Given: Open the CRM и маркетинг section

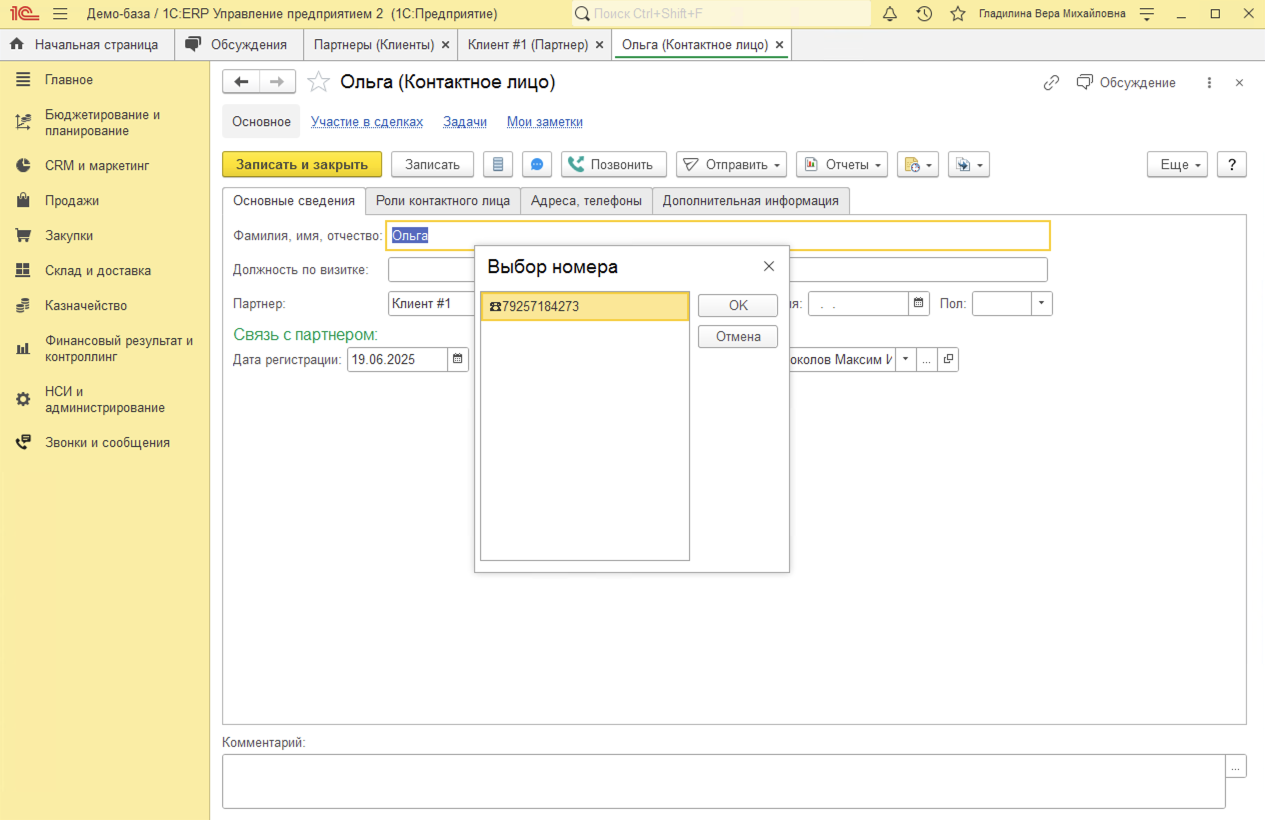Looking at the screenshot, I should coord(96,166).
